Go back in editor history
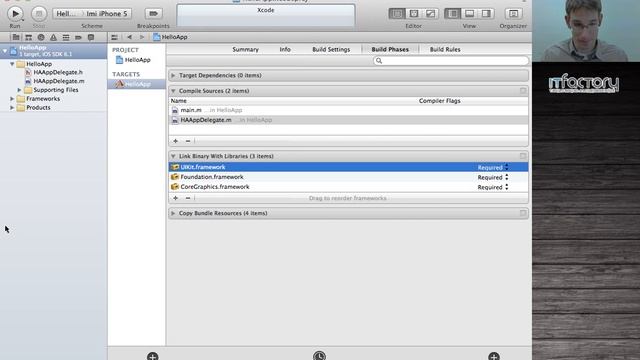This screenshot has height=360, width=640. (129, 37)
